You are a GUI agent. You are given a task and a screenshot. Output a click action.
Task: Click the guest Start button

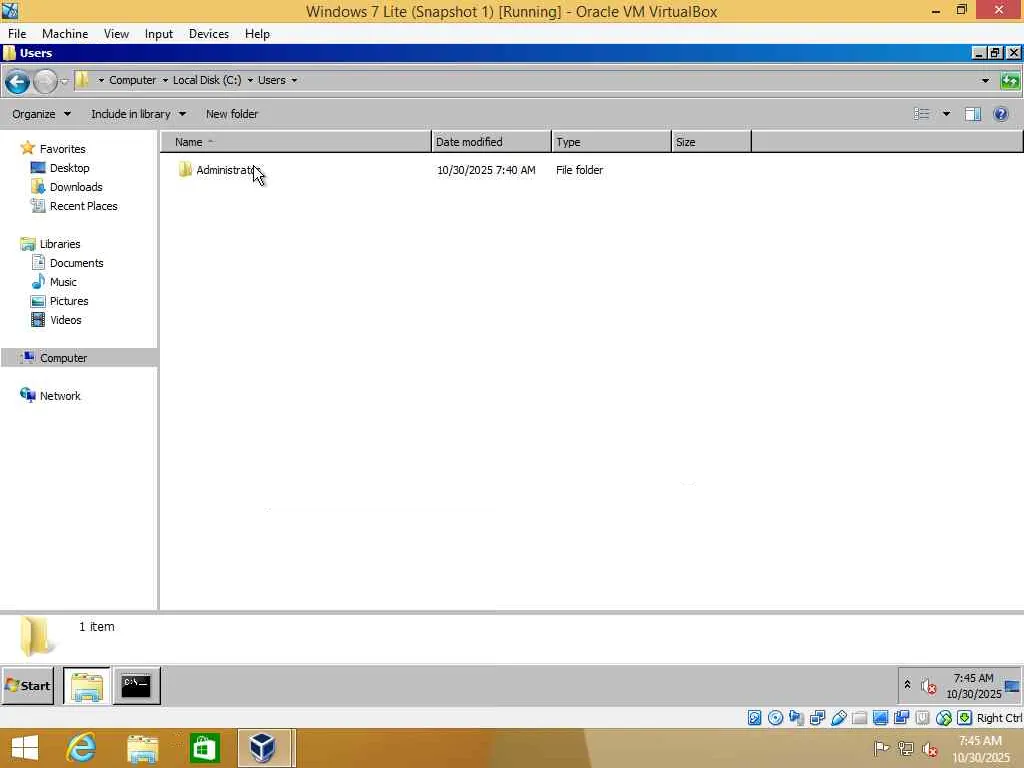(27, 686)
